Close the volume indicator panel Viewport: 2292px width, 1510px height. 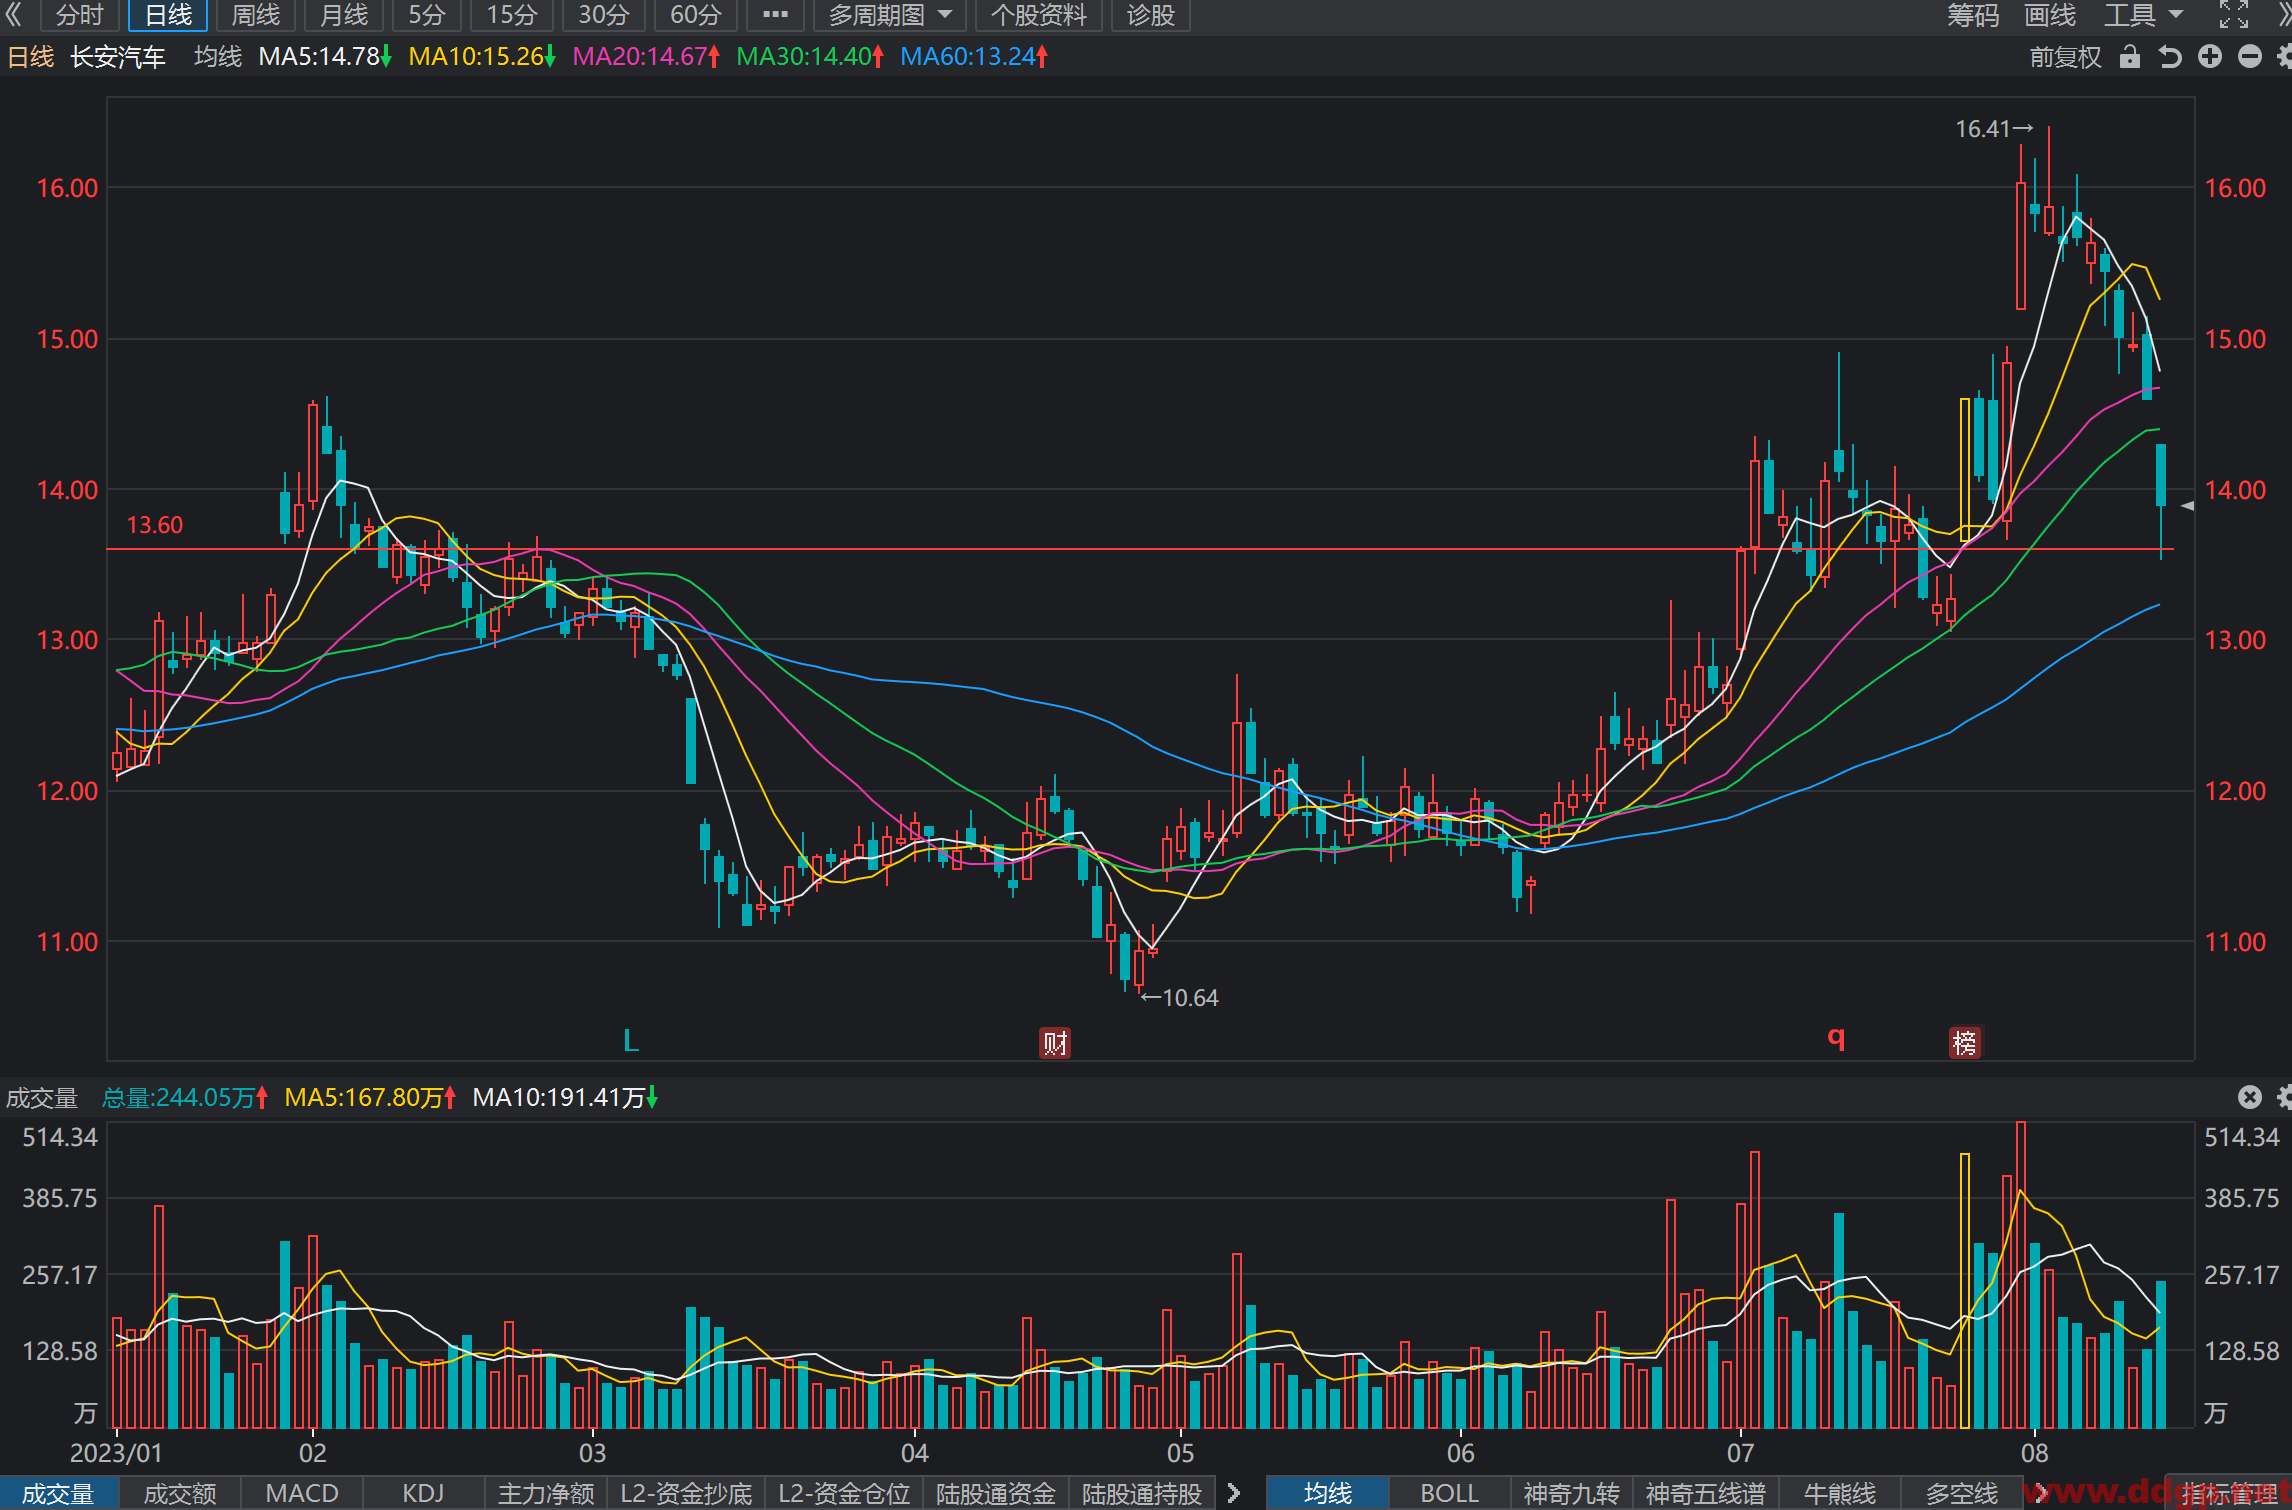click(x=2250, y=1097)
